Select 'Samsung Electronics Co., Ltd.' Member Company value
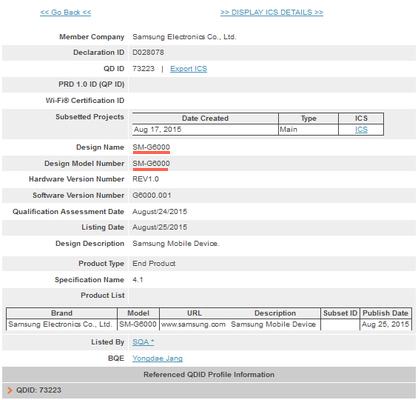This screenshot has height=400, width=418. (184, 37)
